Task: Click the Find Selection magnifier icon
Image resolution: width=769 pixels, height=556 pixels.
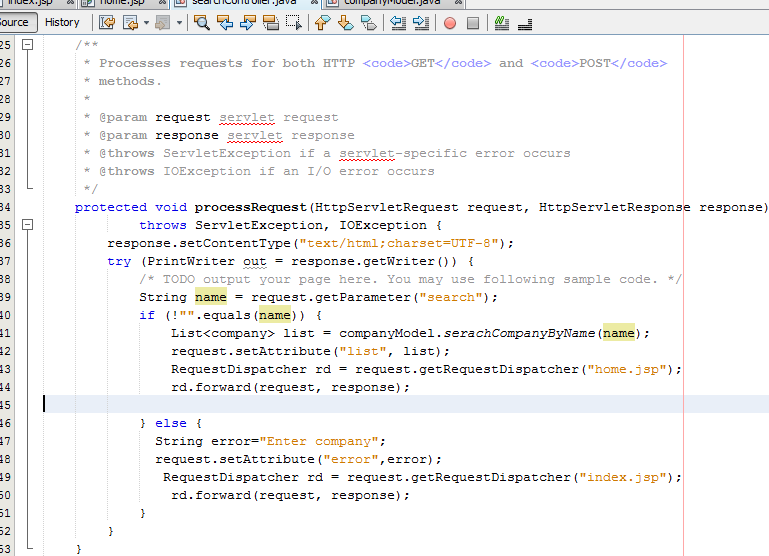Action: tap(202, 23)
